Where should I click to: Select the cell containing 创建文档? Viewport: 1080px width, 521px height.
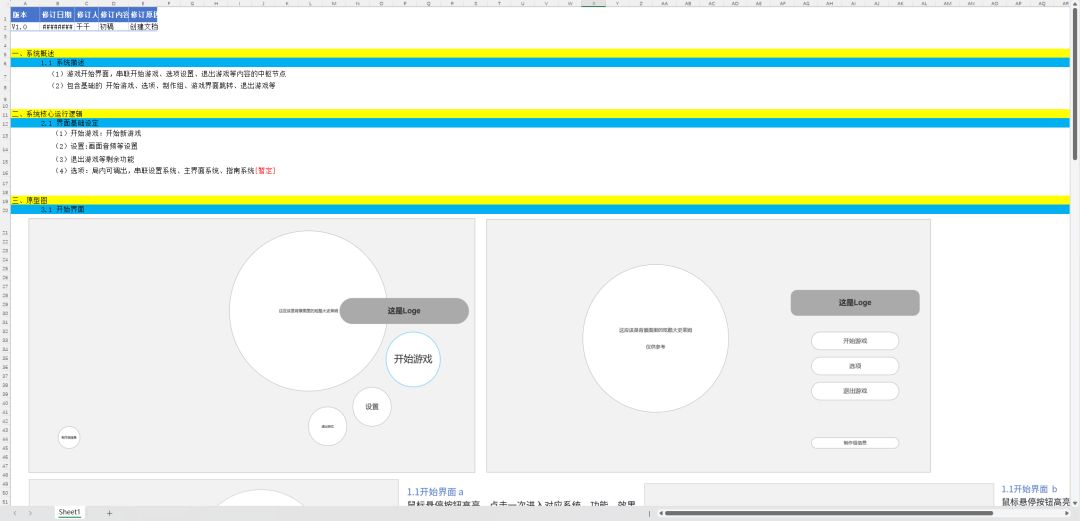(x=143, y=27)
